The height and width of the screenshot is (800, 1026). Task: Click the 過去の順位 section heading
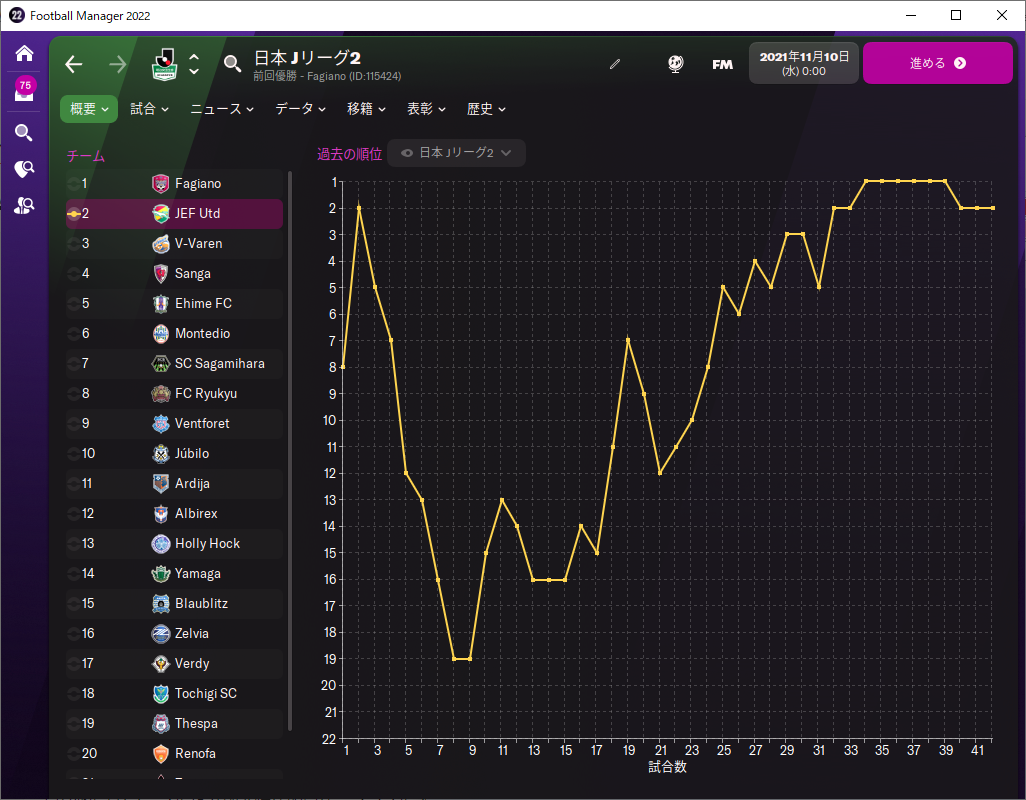pyautogui.click(x=349, y=154)
